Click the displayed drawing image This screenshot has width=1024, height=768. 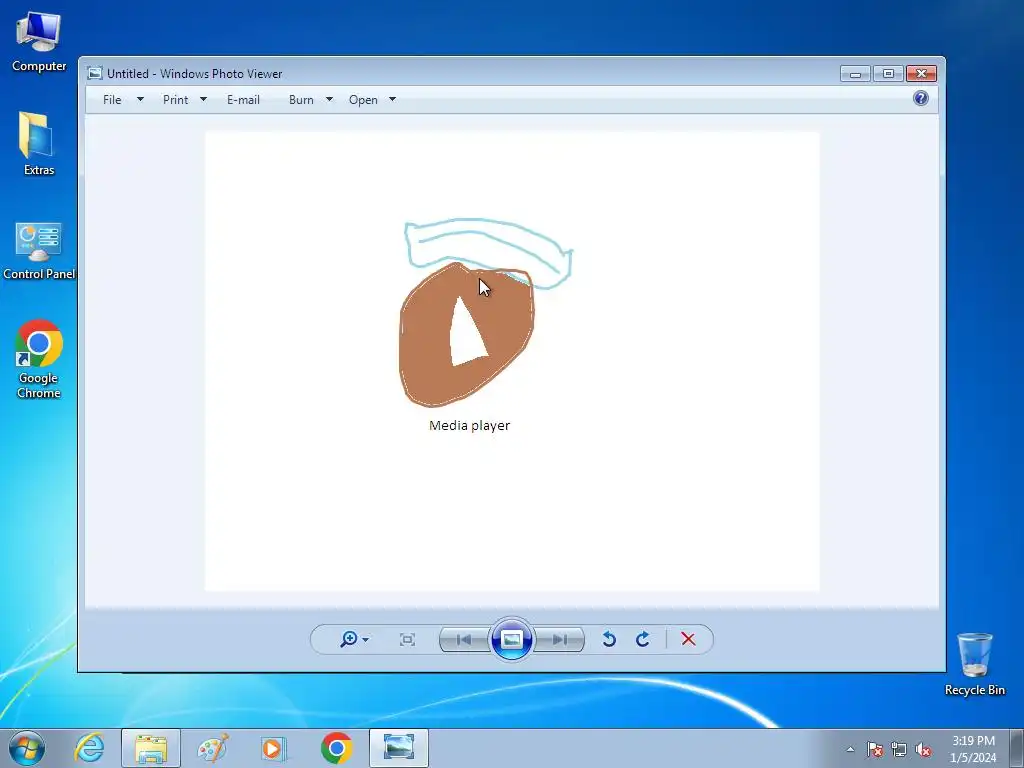(512, 361)
